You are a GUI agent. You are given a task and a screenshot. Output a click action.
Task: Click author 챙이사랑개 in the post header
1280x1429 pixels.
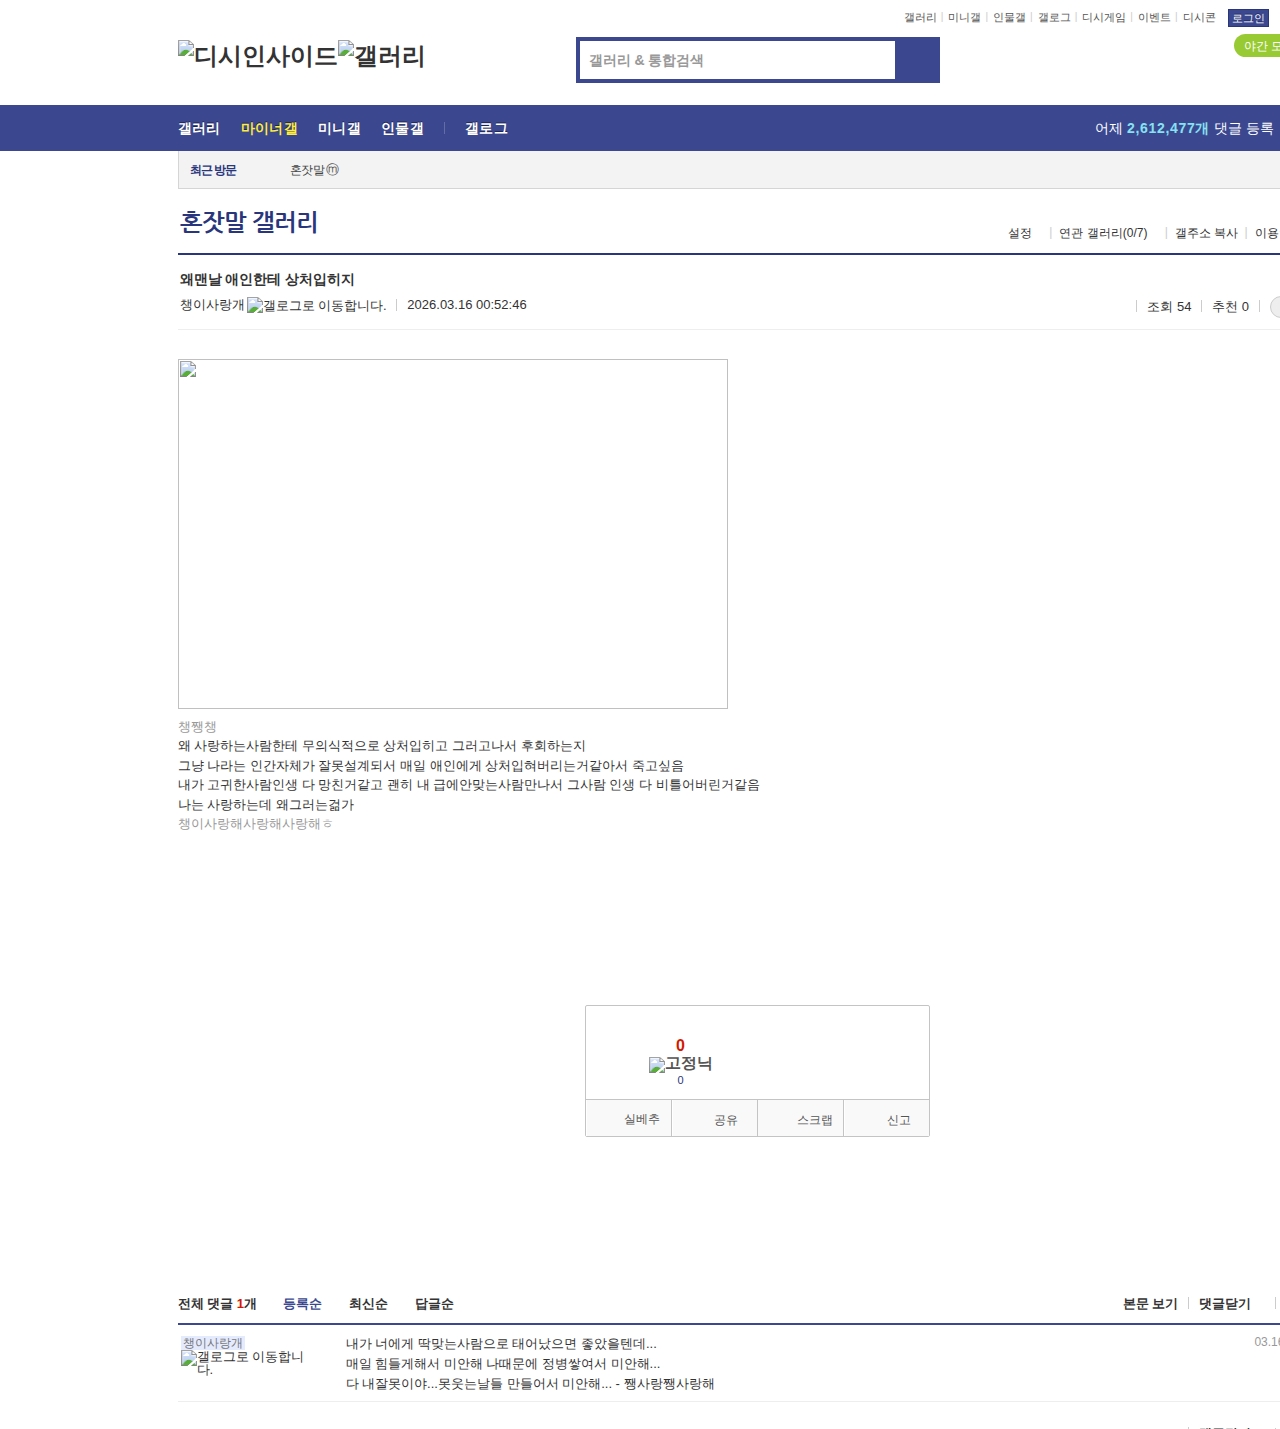(212, 305)
